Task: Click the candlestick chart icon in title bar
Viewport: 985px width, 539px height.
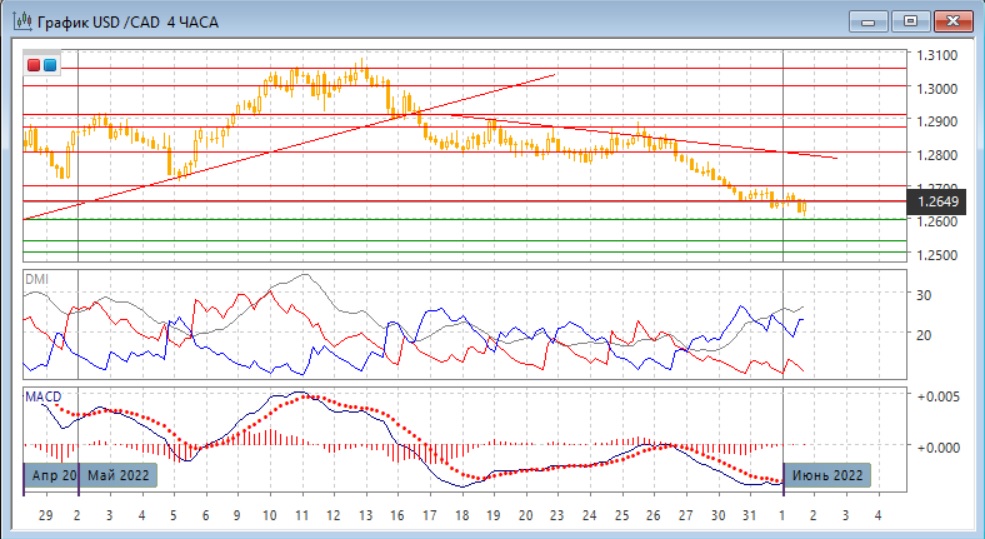Action: pos(20,21)
